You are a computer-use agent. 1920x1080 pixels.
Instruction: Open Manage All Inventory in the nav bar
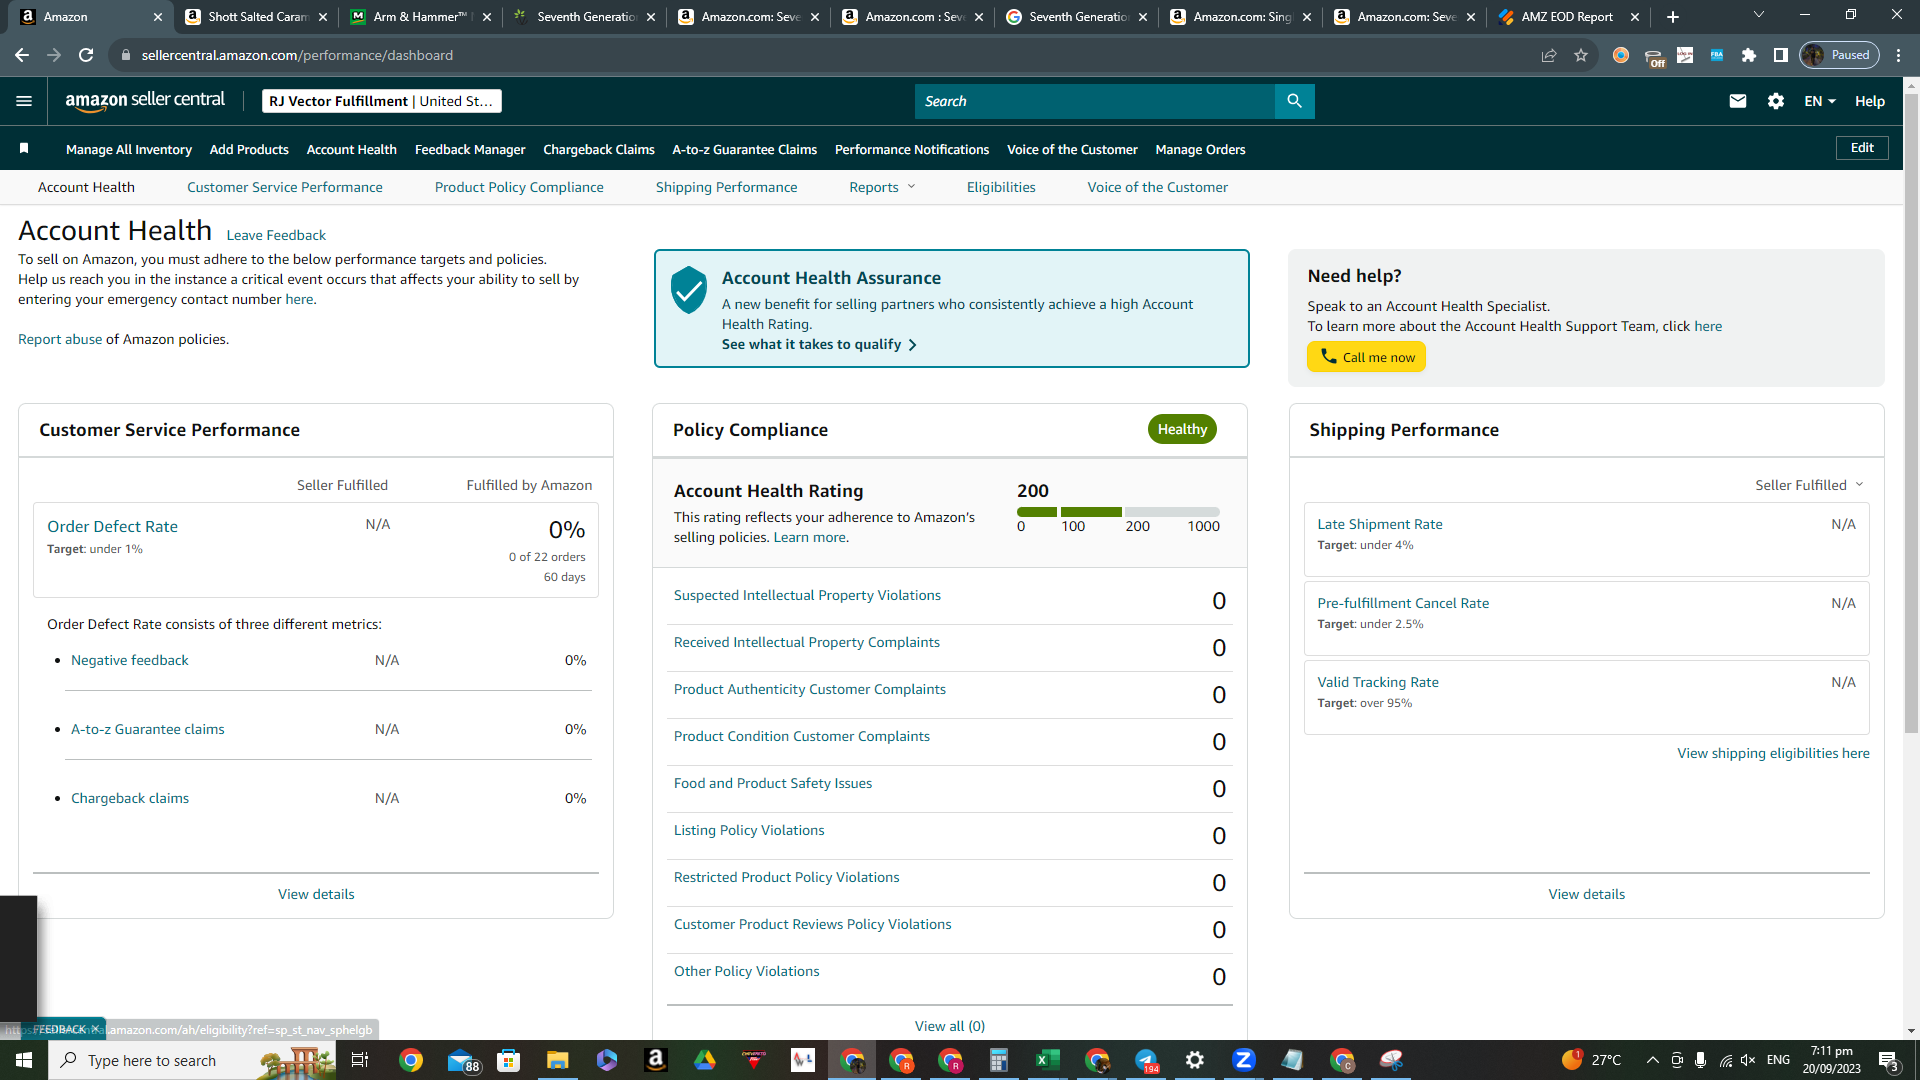(129, 149)
